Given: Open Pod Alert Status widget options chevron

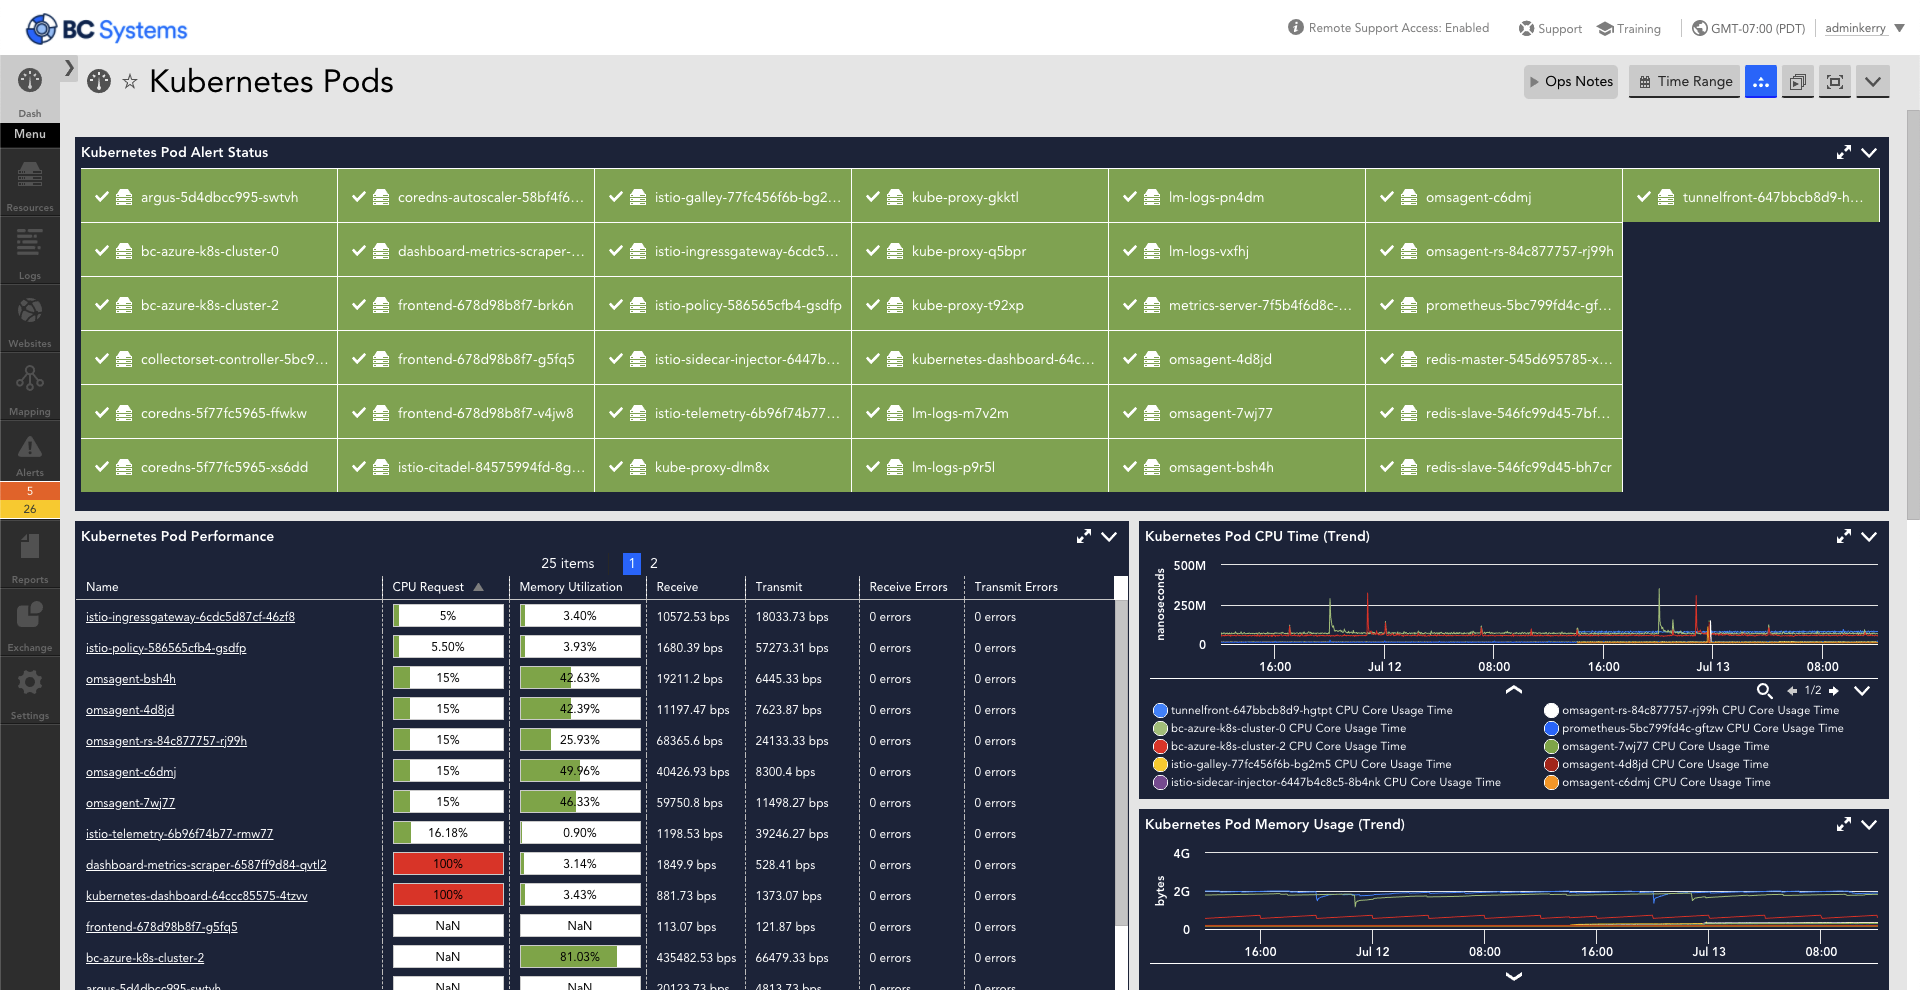Looking at the screenshot, I should click(1869, 152).
